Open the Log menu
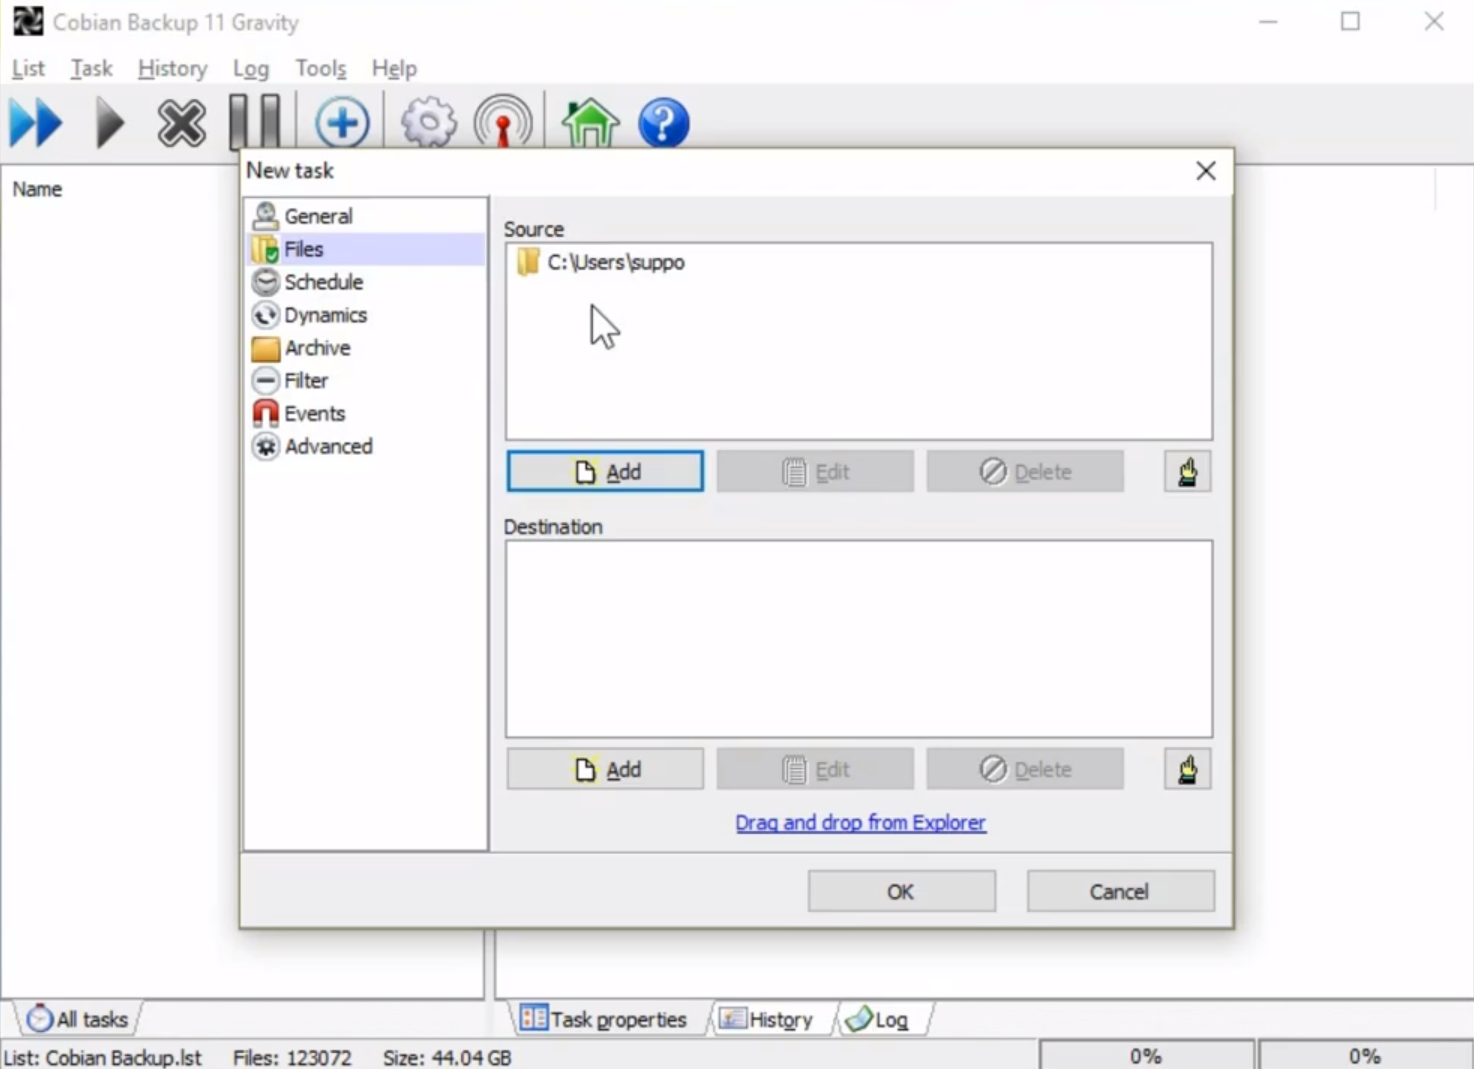Viewport: 1474px width, 1069px height. pyautogui.click(x=251, y=68)
